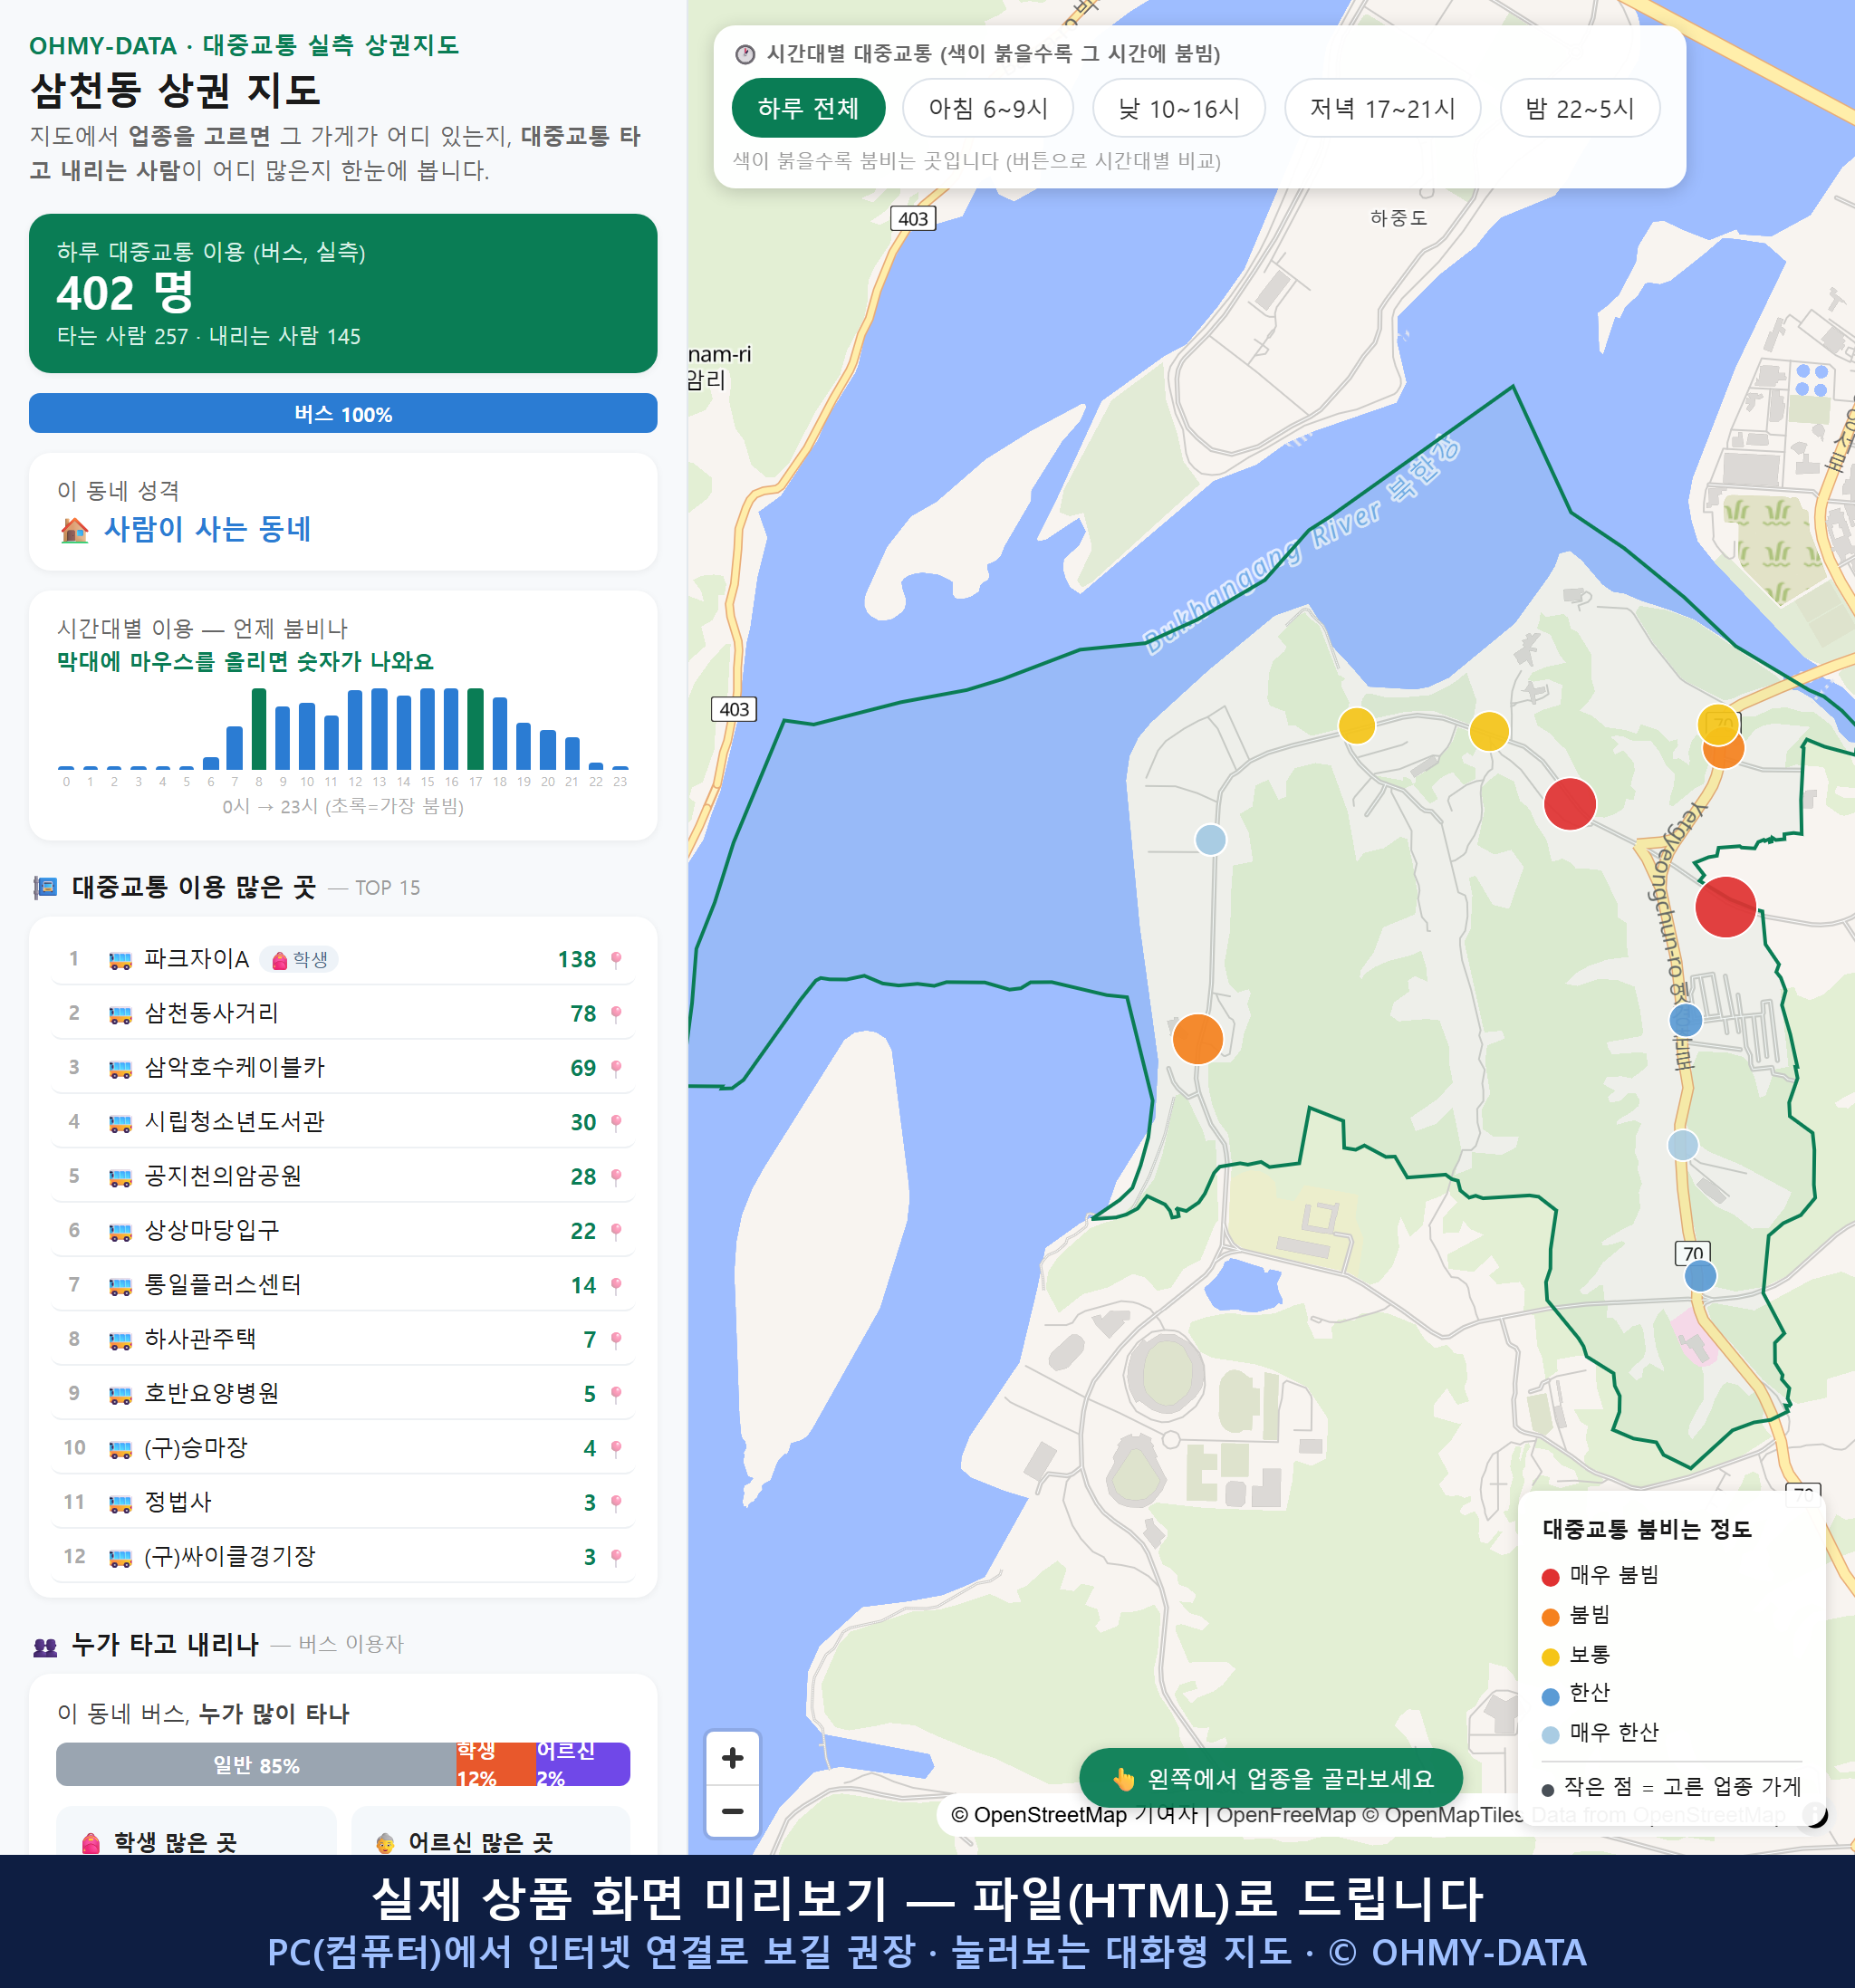Click the pin icon for 하사관주택

click(x=616, y=1340)
